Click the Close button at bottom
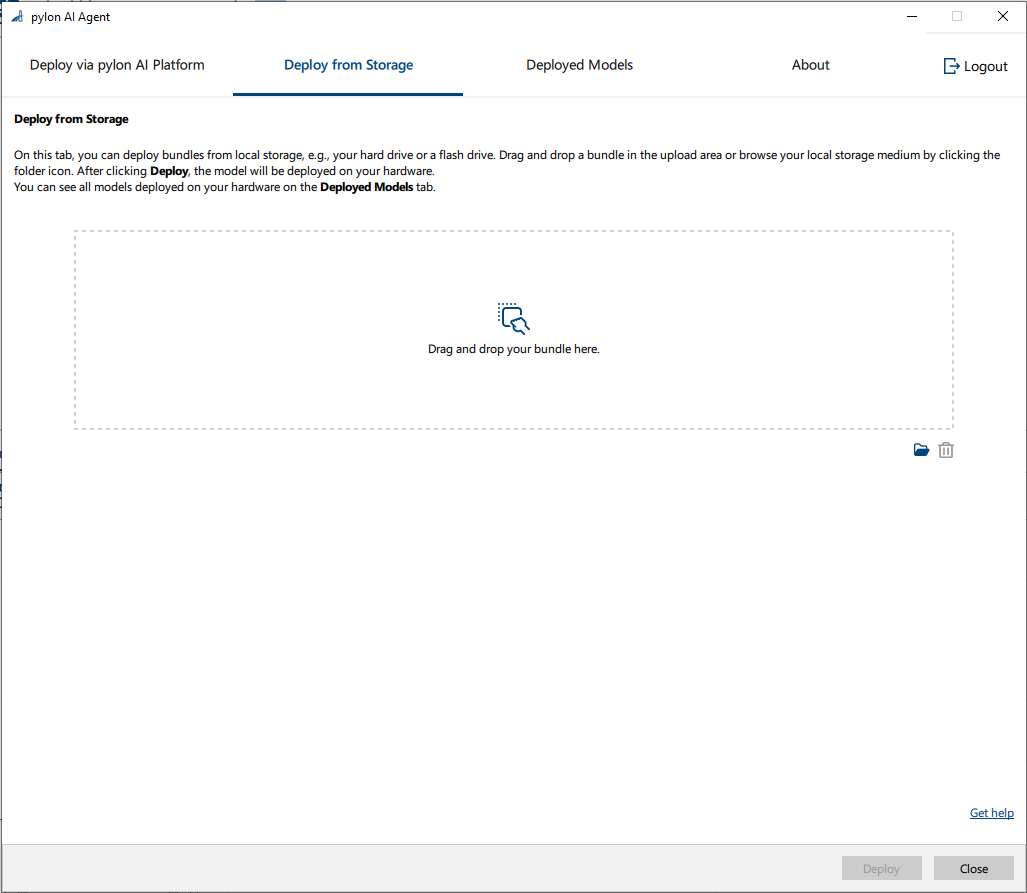The width and height of the screenshot is (1027, 893). 974,869
